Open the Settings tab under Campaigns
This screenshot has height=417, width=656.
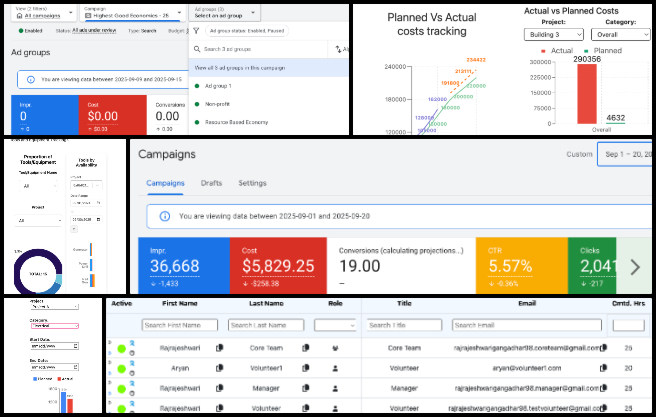click(252, 184)
